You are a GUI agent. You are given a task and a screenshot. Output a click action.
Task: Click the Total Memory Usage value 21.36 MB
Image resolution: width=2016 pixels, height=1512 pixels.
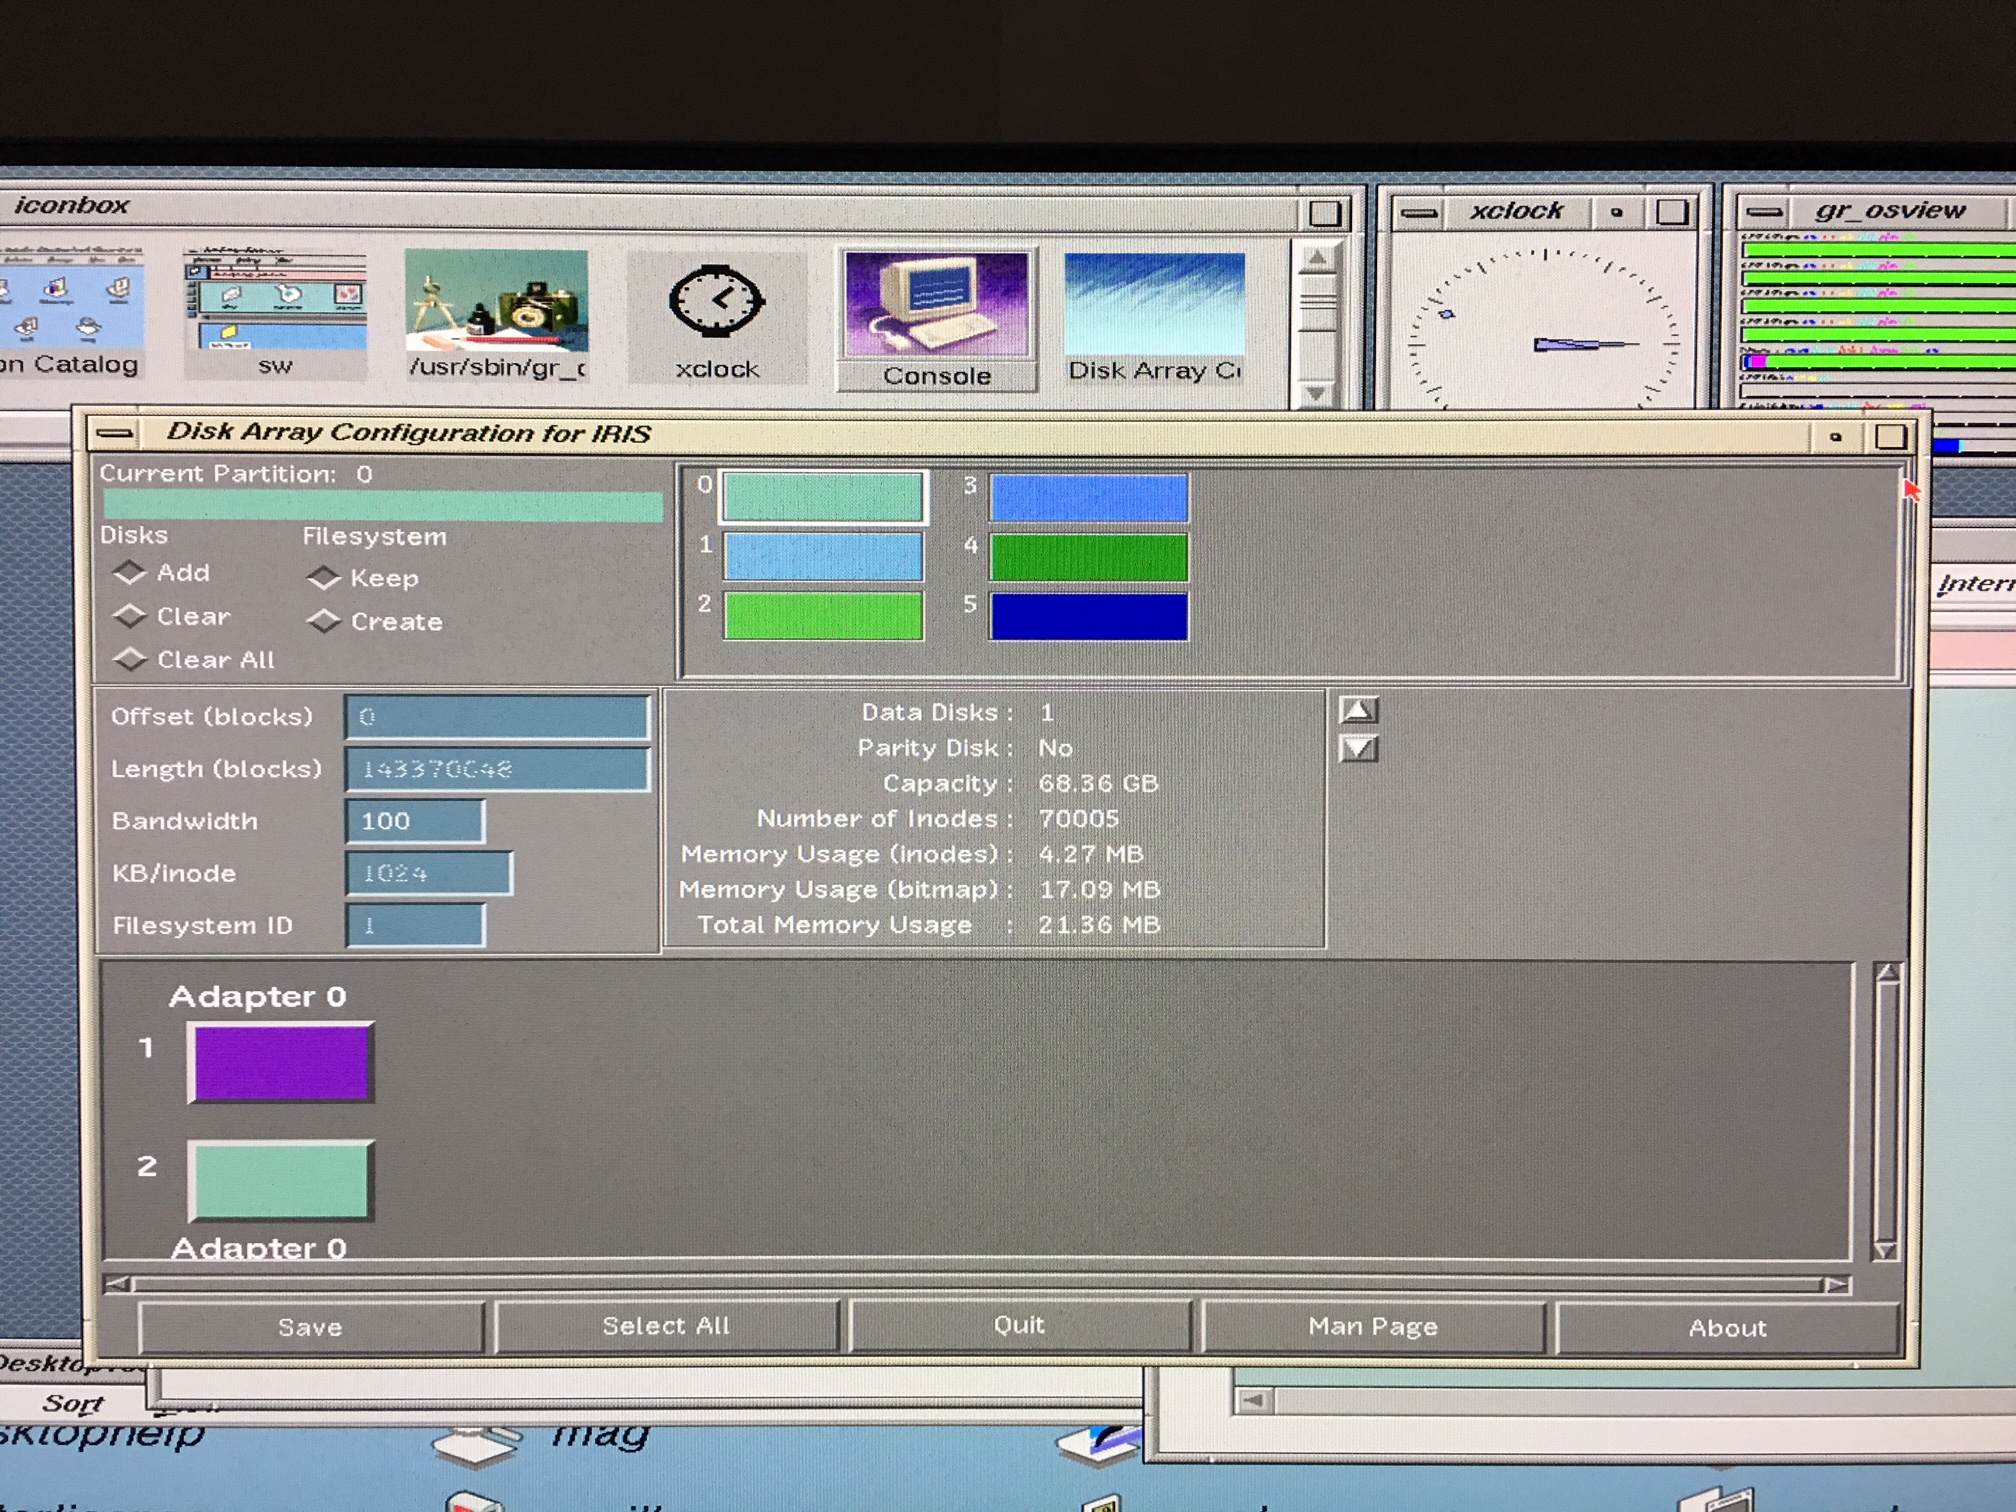(x=1099, y=924)
